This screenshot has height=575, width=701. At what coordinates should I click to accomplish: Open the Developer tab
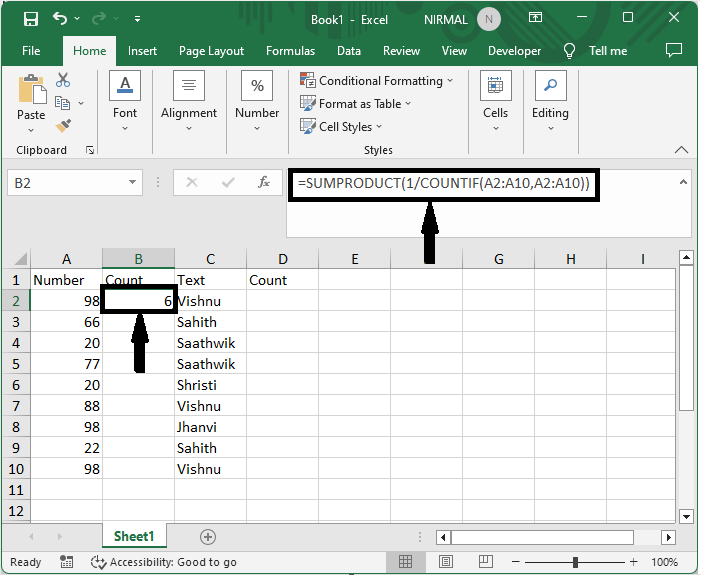click(x=514, y=51)
